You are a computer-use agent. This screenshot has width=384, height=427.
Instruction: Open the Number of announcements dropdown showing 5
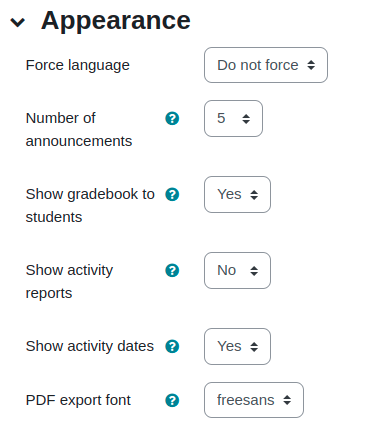233,118
